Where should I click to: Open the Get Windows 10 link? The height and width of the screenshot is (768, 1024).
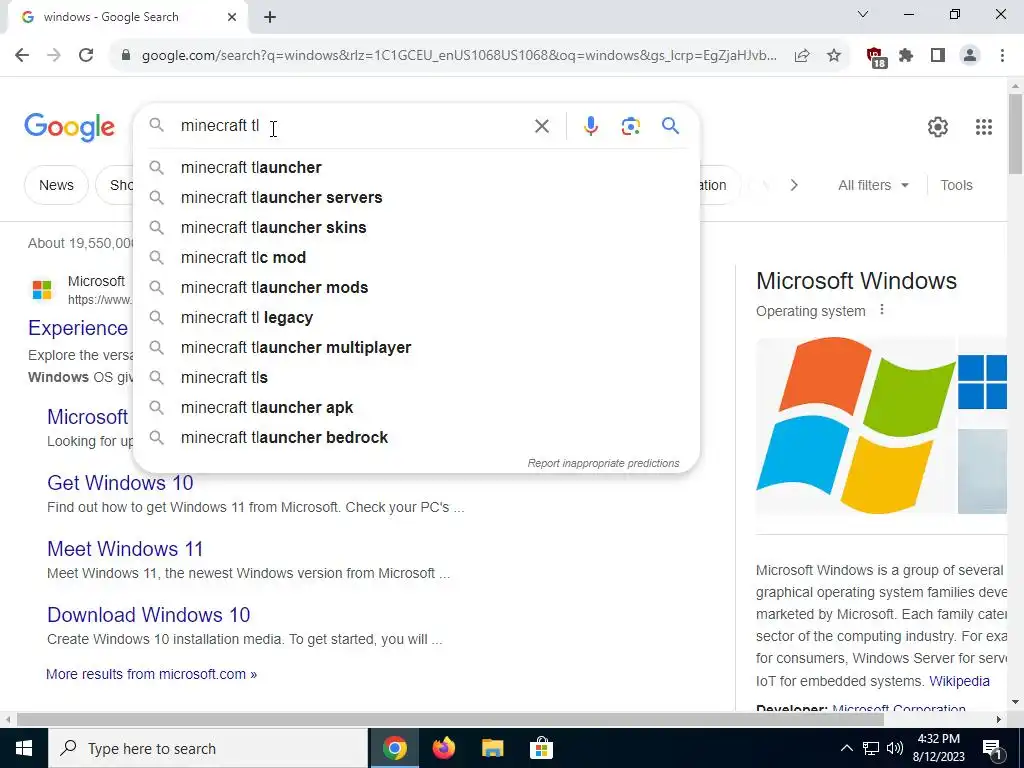pyautogui.click(x=120, y=483)
